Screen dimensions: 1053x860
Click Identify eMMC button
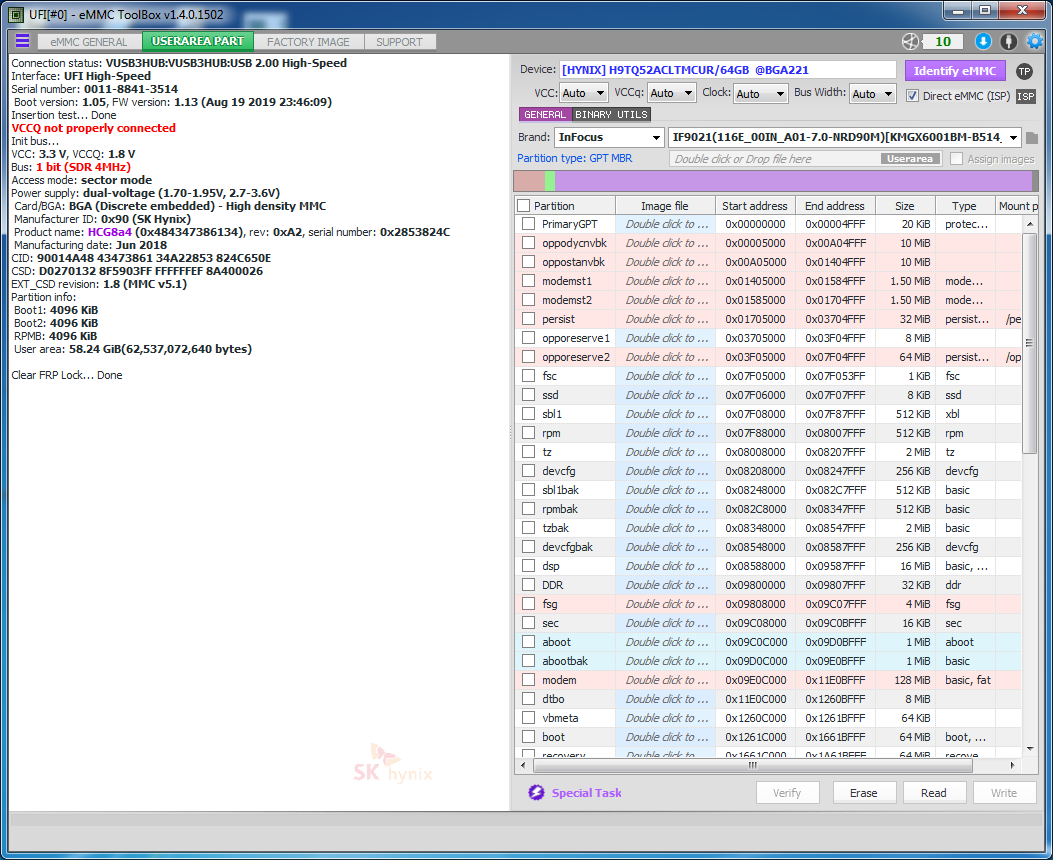[x=955, y=70]
